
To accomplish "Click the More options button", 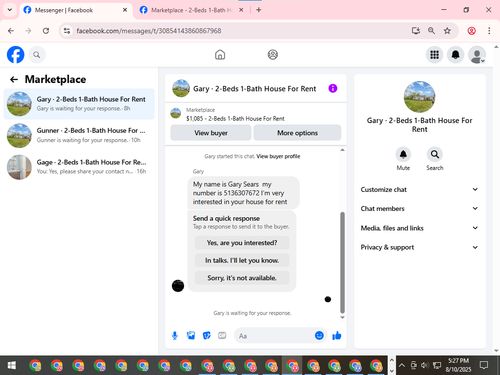I will (297, 133).
